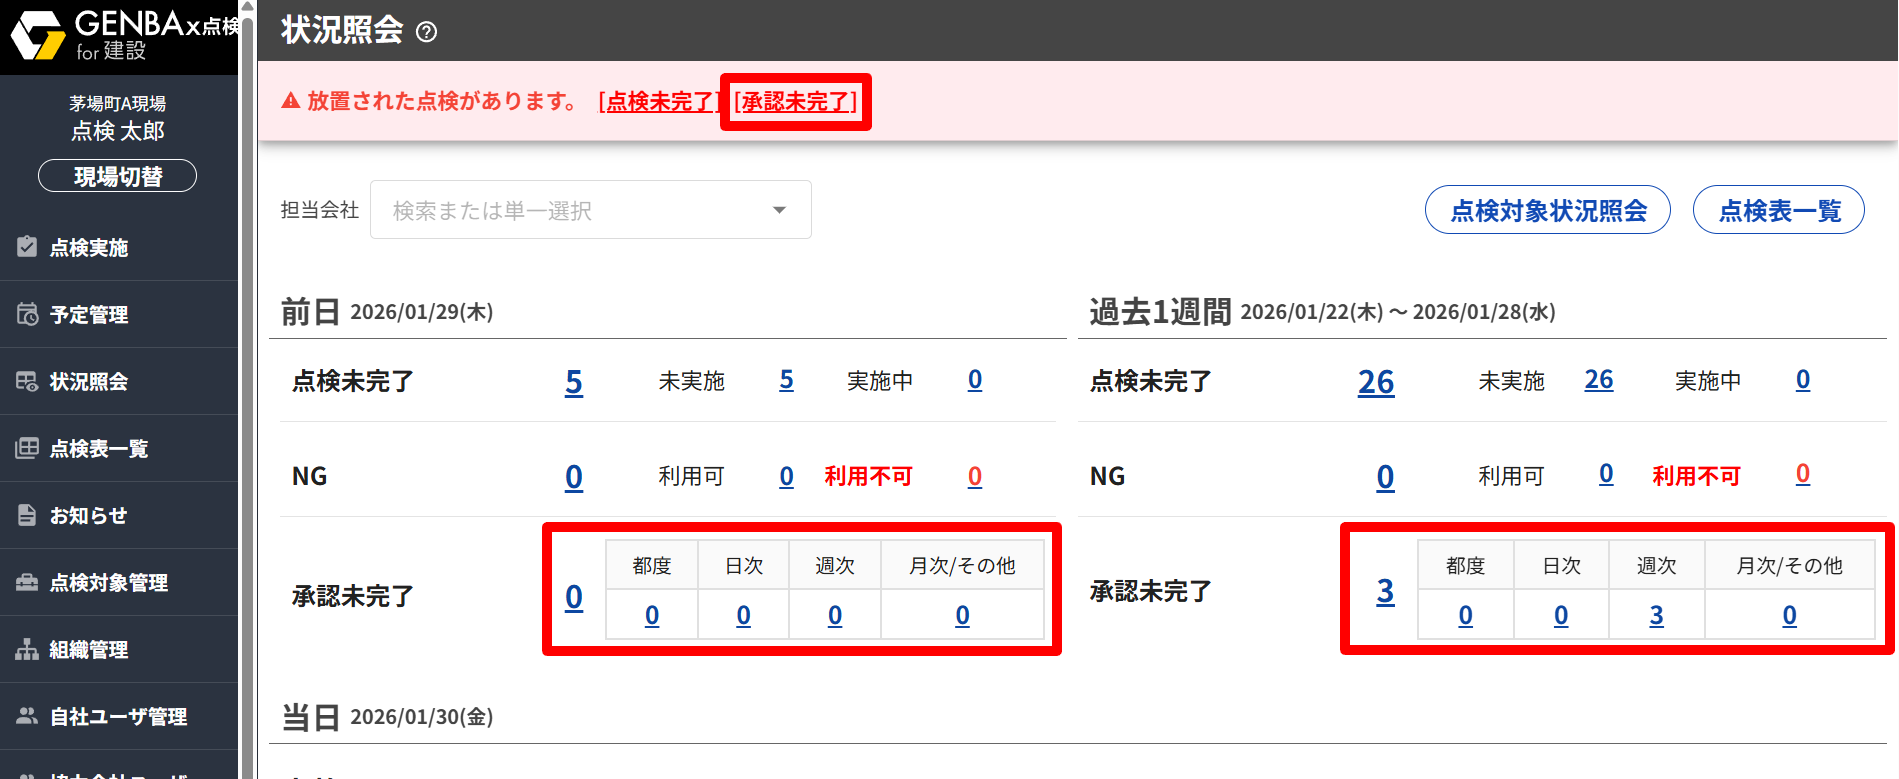Image resolution: width=1899 pixels, height=779 pixels.
Task: Open 過去1週間 承認未完了 月次/その他 count link
Action: tap(1790, 615)
